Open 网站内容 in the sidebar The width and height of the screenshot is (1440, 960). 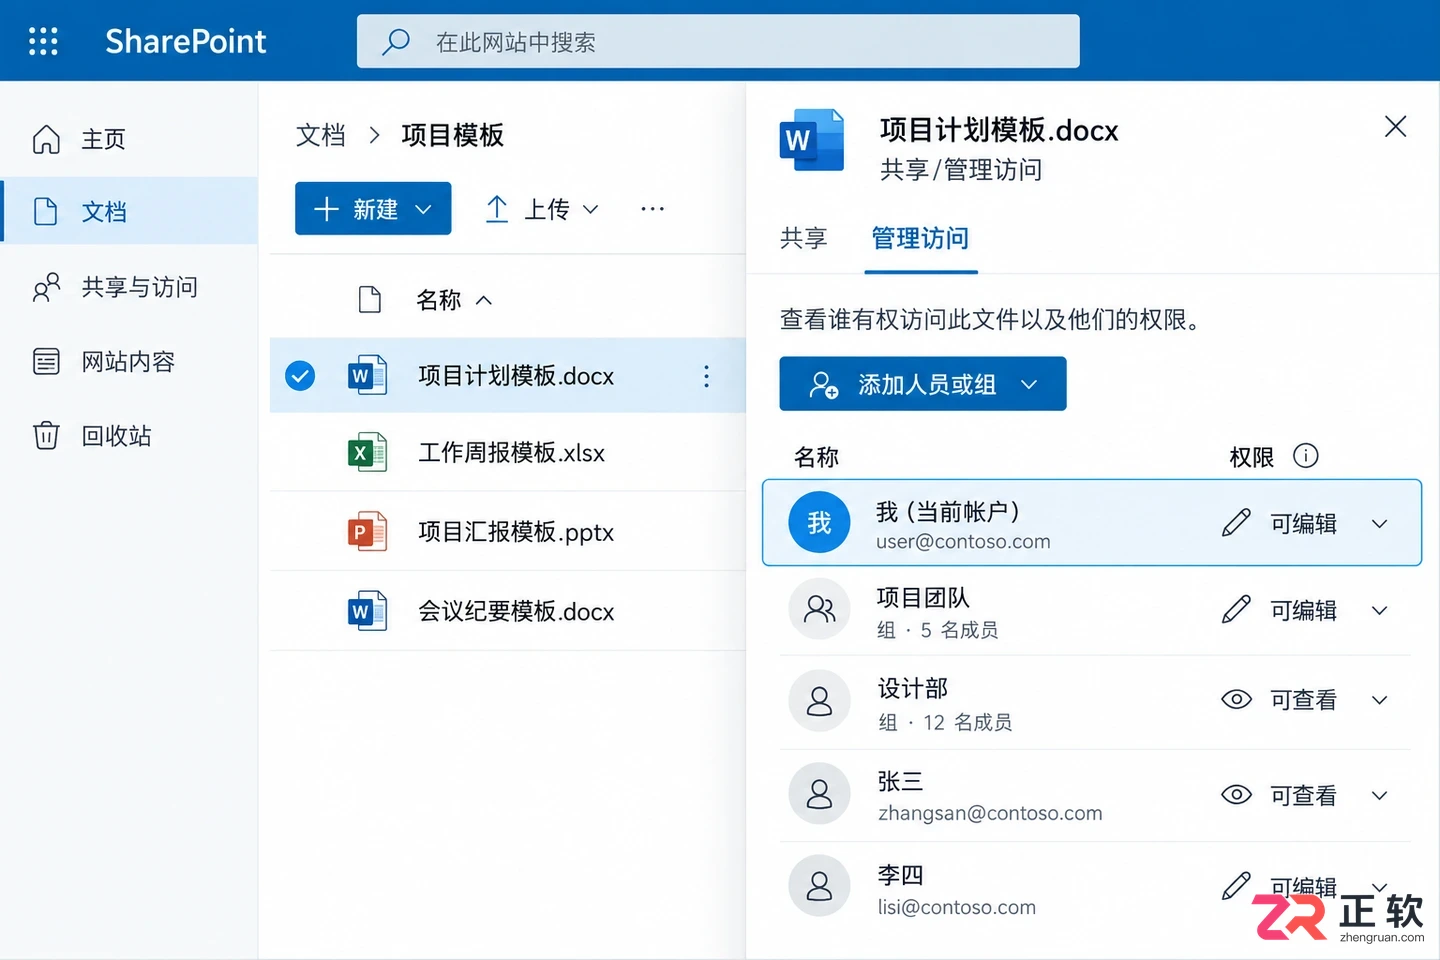(x=129, y=361)
